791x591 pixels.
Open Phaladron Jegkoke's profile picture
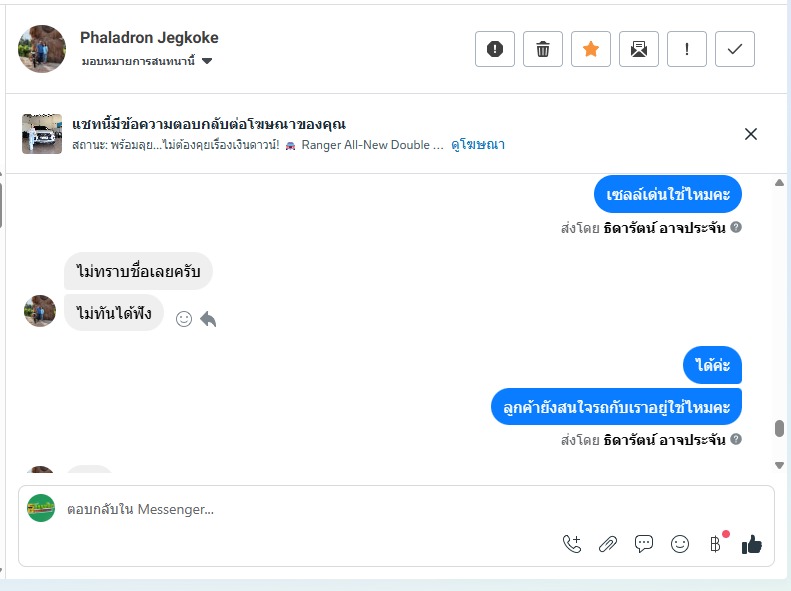(42, 49)
